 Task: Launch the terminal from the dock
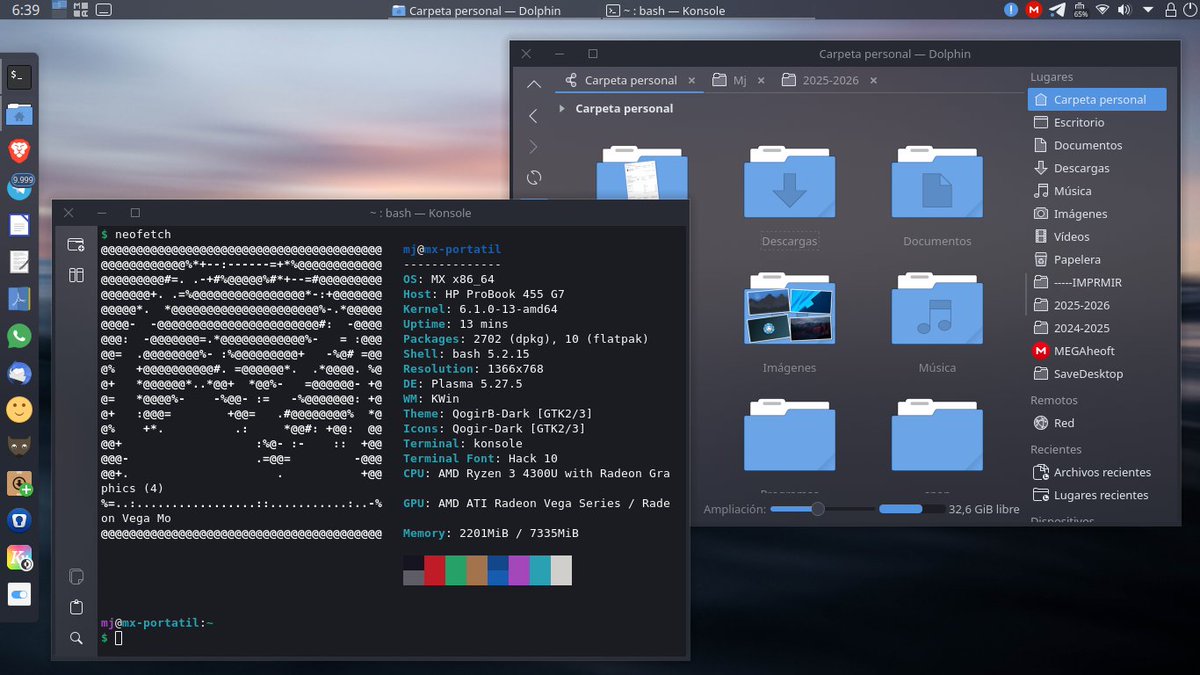(19, 75)
